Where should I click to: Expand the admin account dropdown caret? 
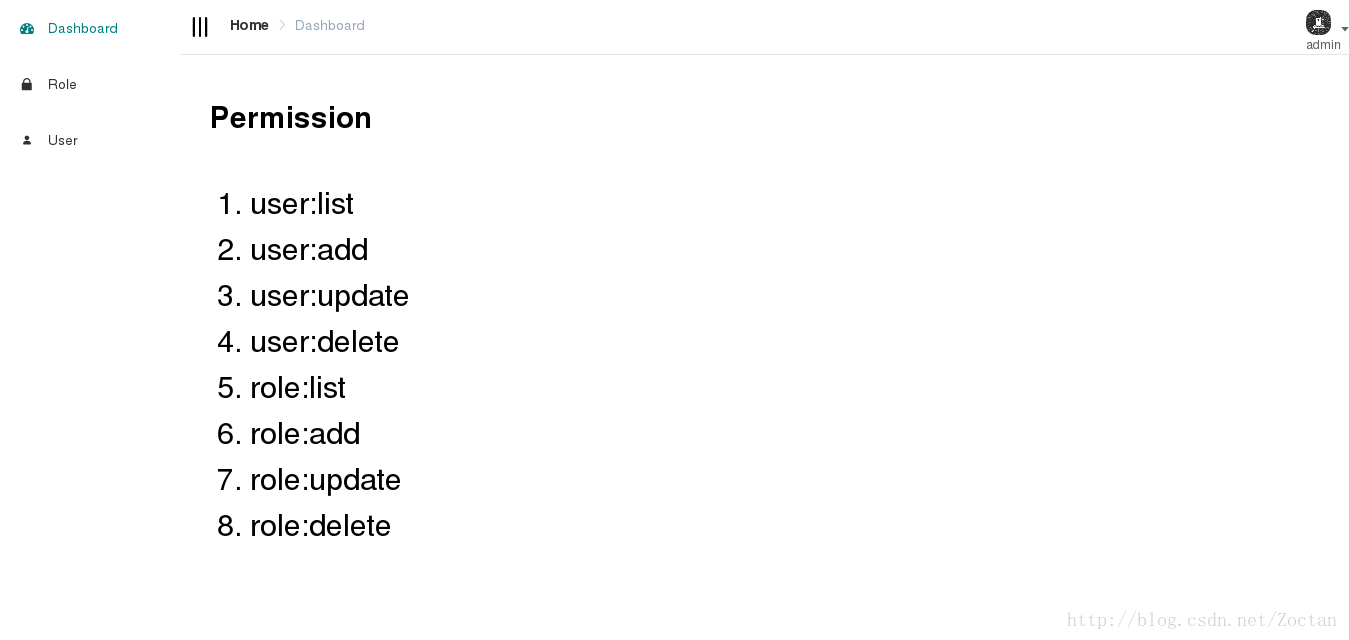coord(1345,30)
